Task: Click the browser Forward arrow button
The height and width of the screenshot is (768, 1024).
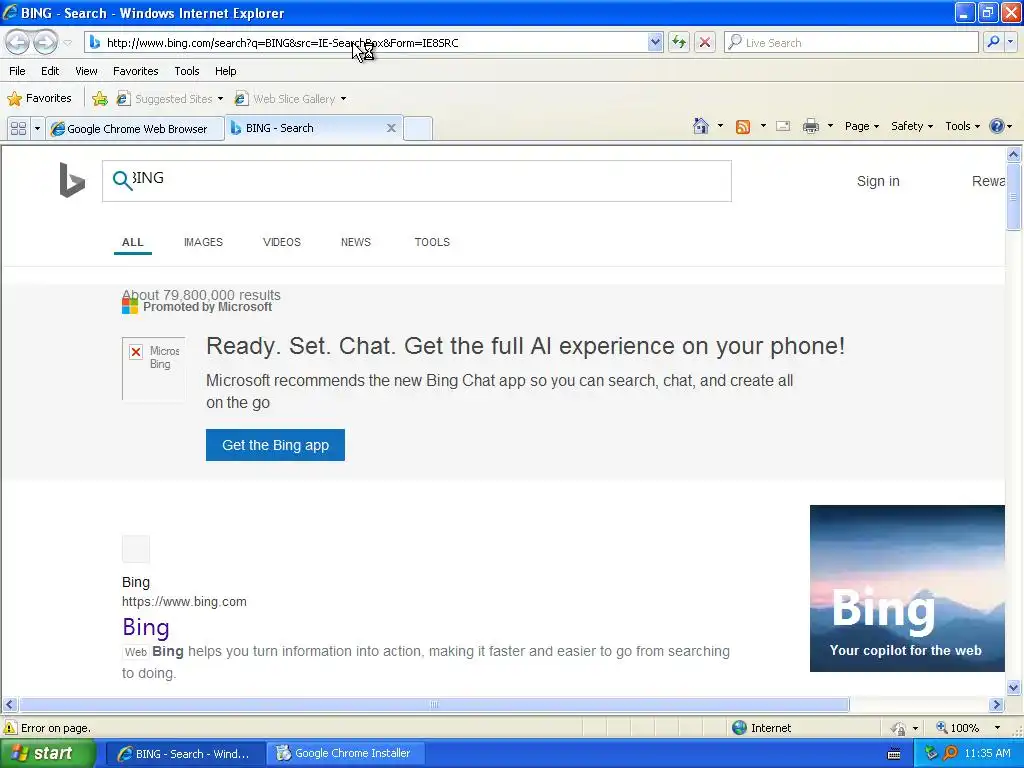Action: click(46, 42)
